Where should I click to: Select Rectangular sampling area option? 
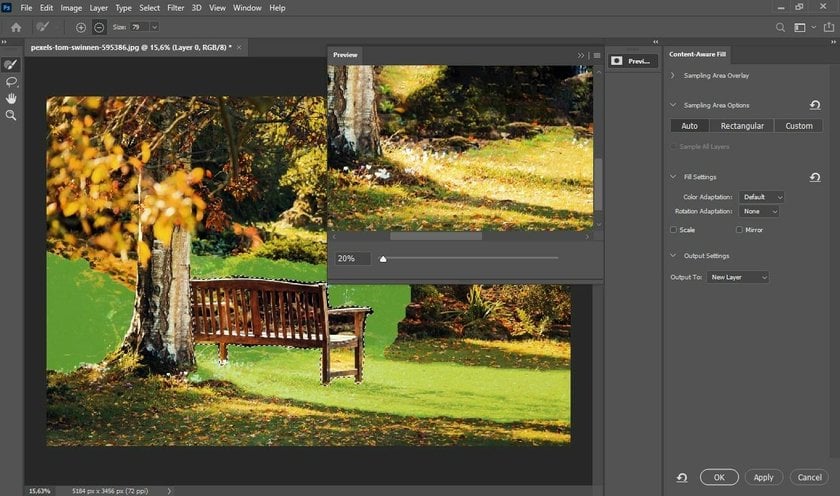click(x=742, y=126)
